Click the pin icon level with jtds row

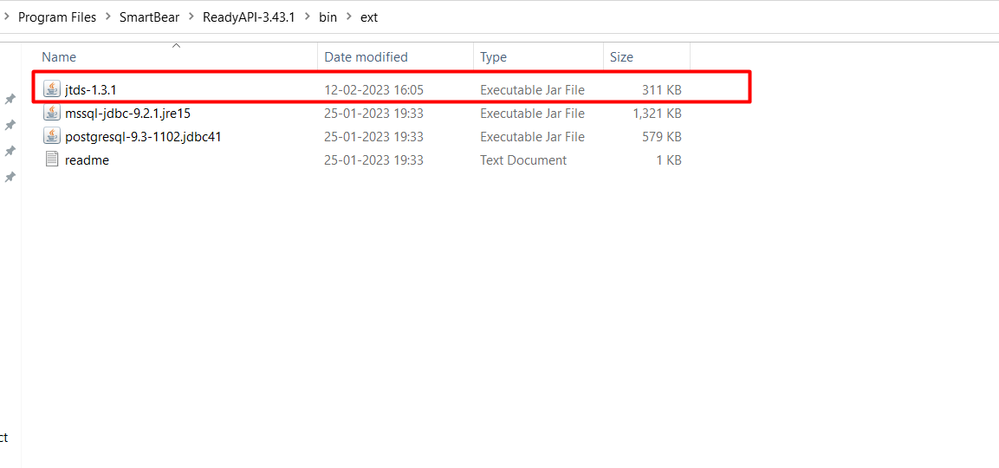10,99
